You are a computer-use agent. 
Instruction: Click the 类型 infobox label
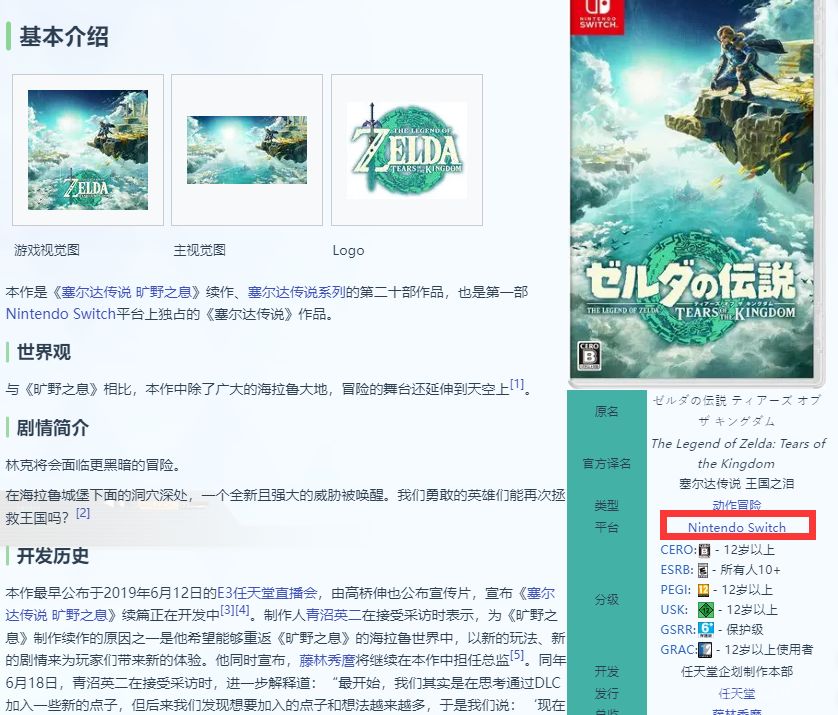coord(607,505)
